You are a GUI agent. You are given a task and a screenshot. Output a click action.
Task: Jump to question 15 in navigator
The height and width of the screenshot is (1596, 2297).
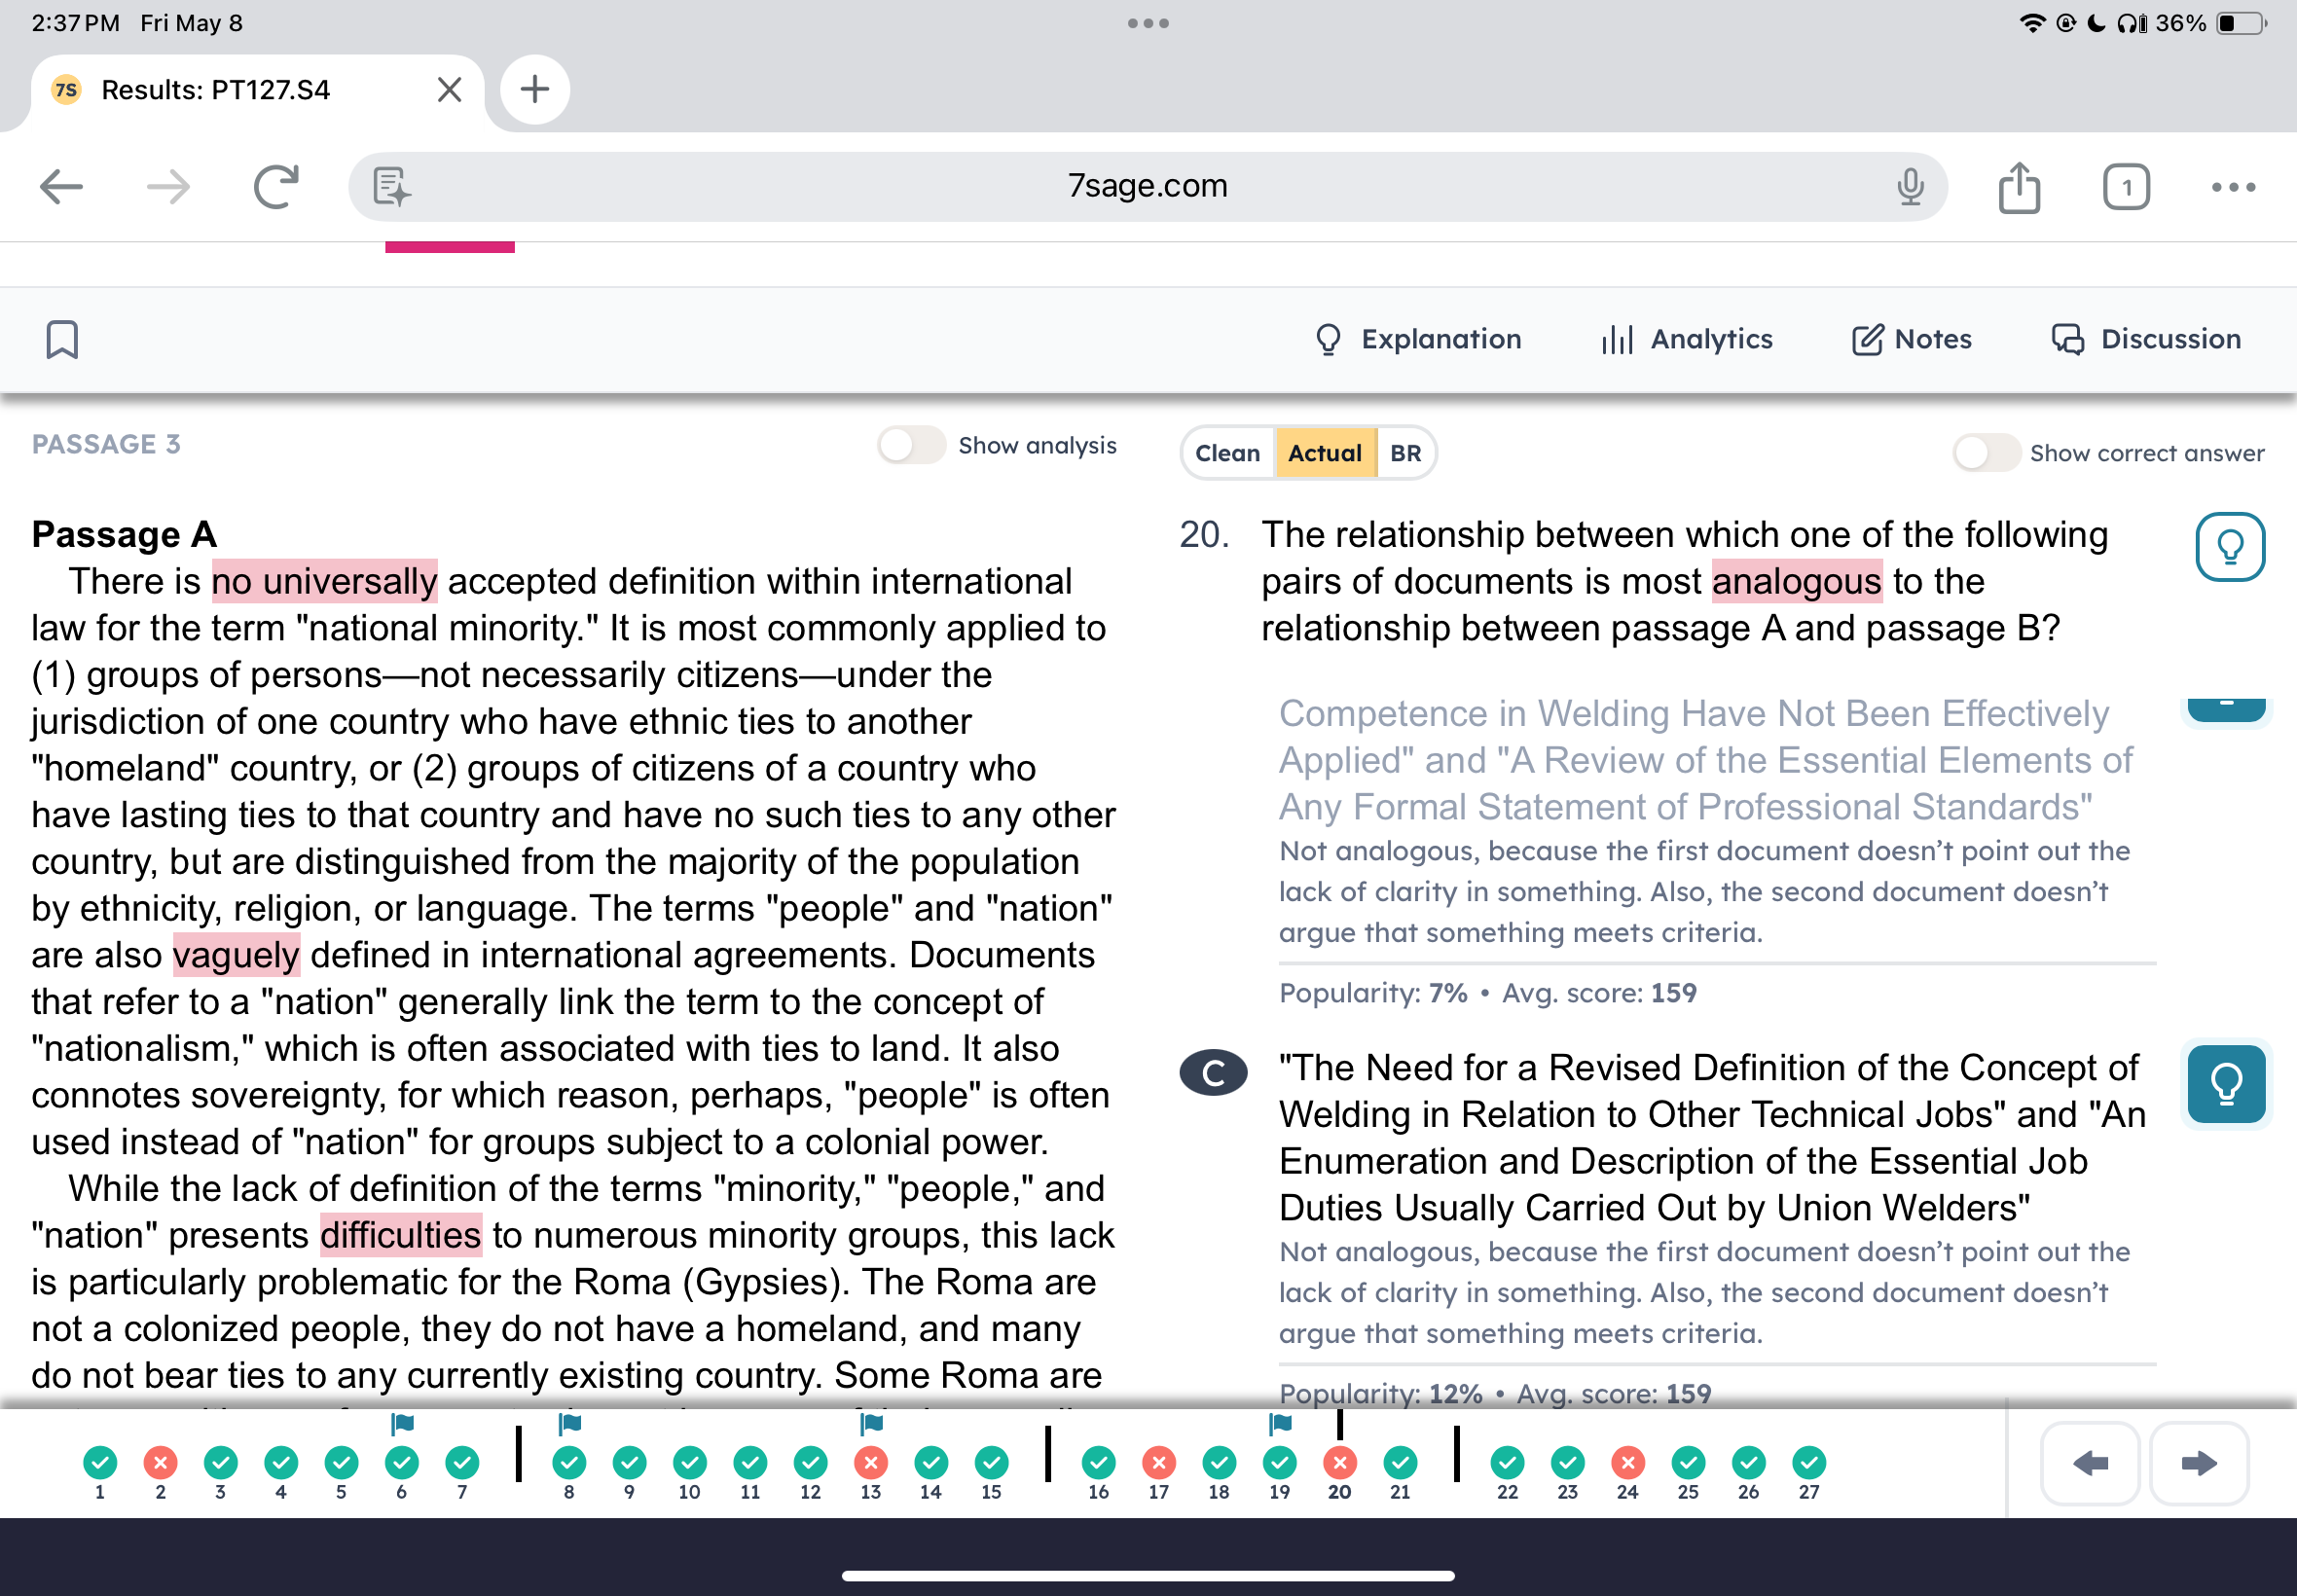coord(991,1463)
